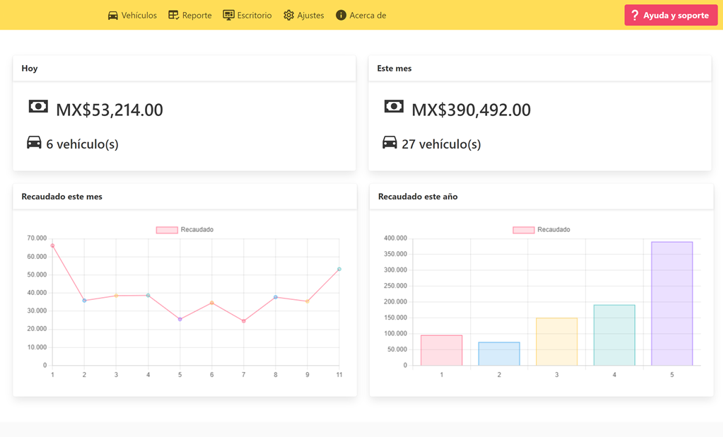723x437 pixels.
Task: Click the Reporte icon in navbar
Action: (x=173, y=16)
